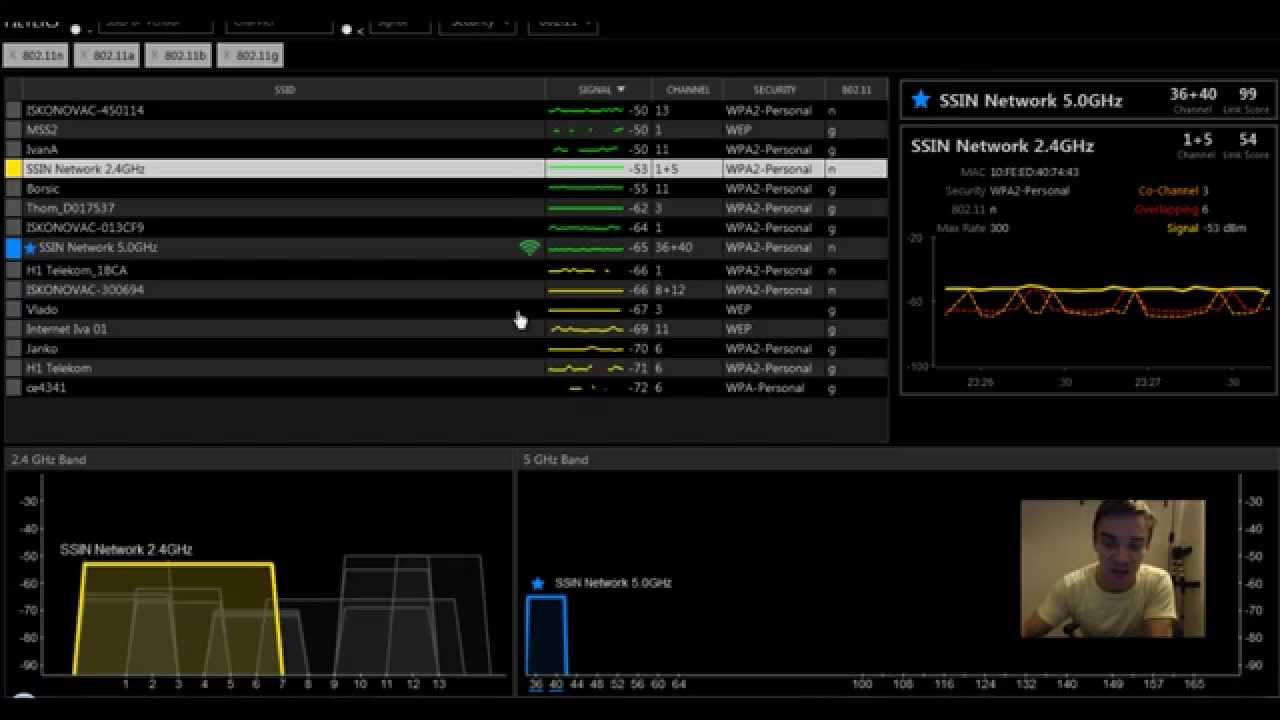Click the star in the SSIN Network 5.0GHz details header

921,100
